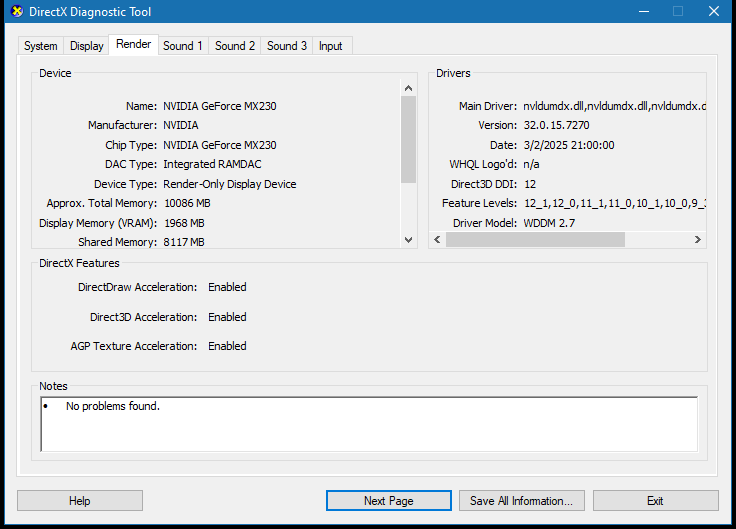Click the Direct3D DDI value 12
Screen dimensions: 736x529
530,184
